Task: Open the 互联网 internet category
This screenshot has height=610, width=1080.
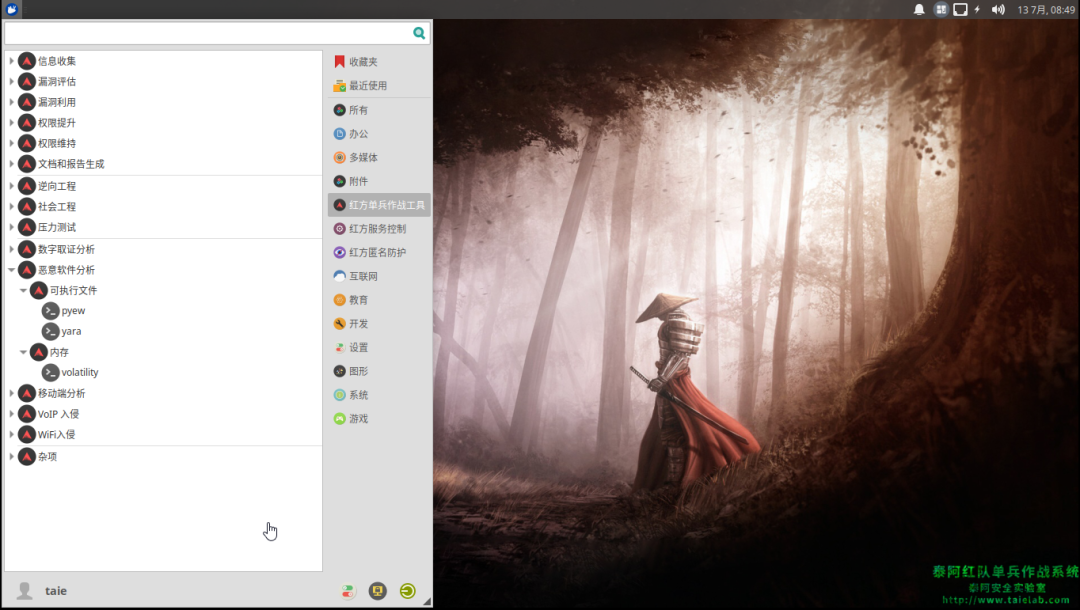Action: click(380, 277)
